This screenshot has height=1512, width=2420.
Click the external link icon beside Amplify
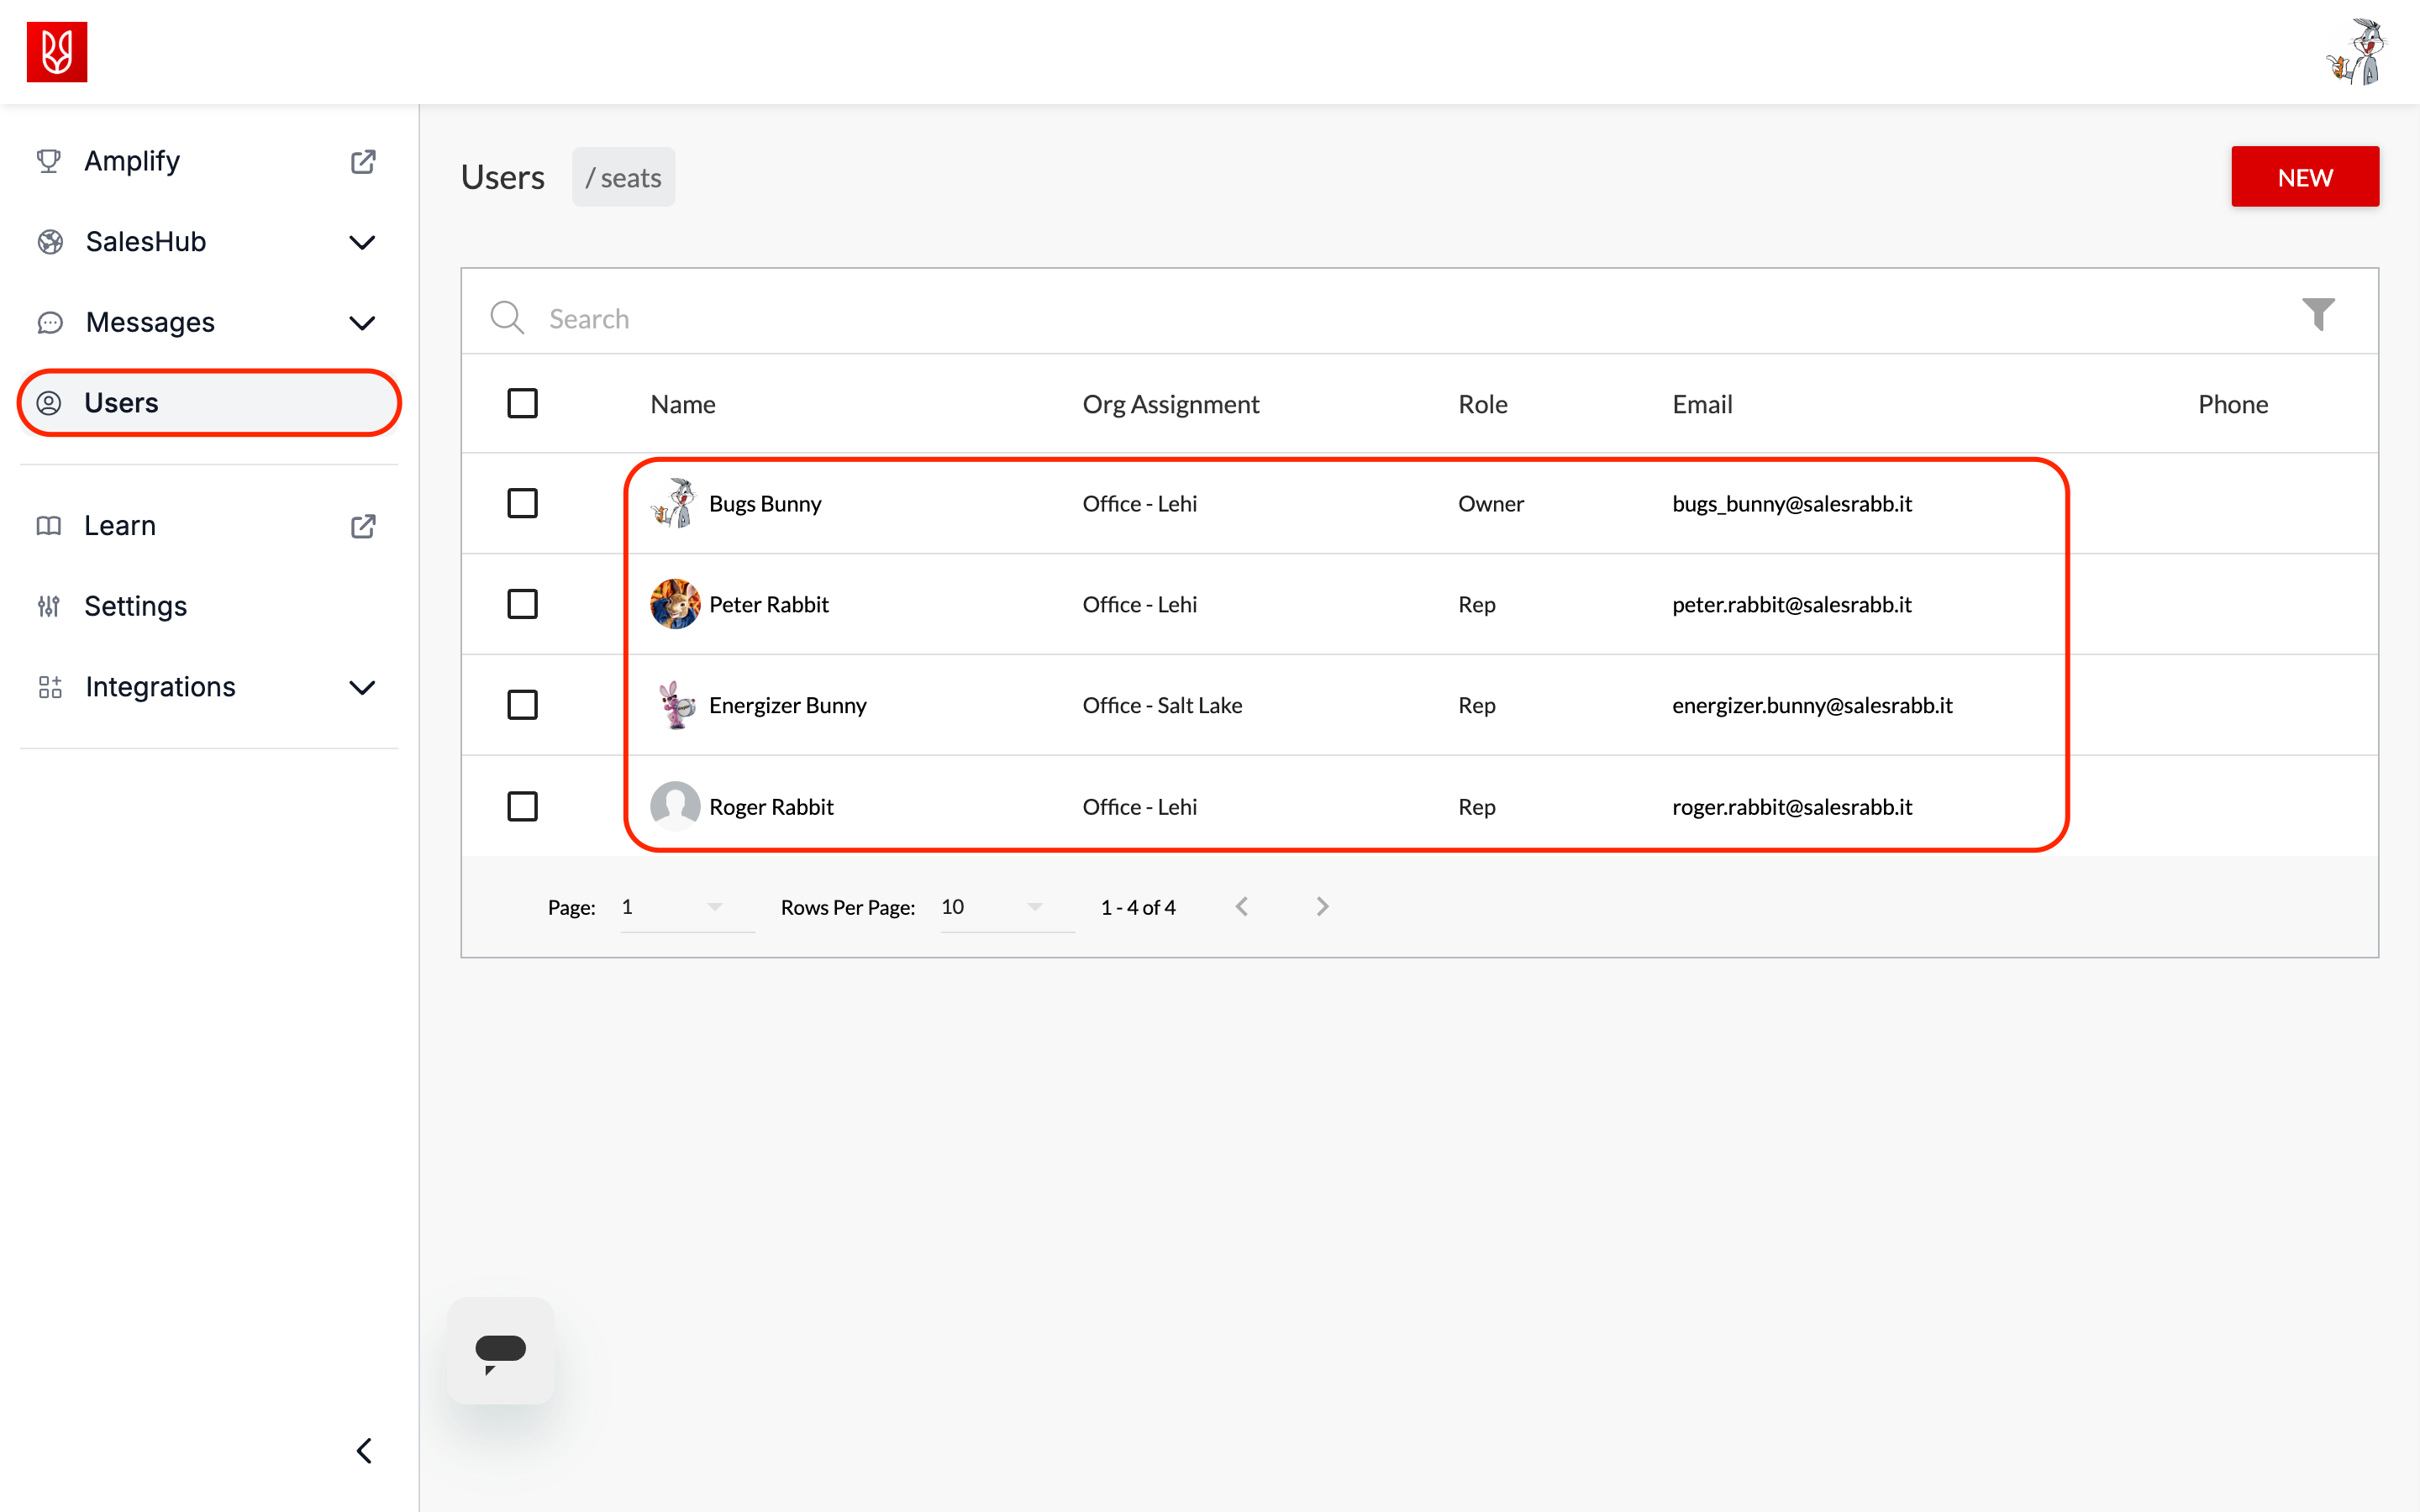click(x=363, y=161)
